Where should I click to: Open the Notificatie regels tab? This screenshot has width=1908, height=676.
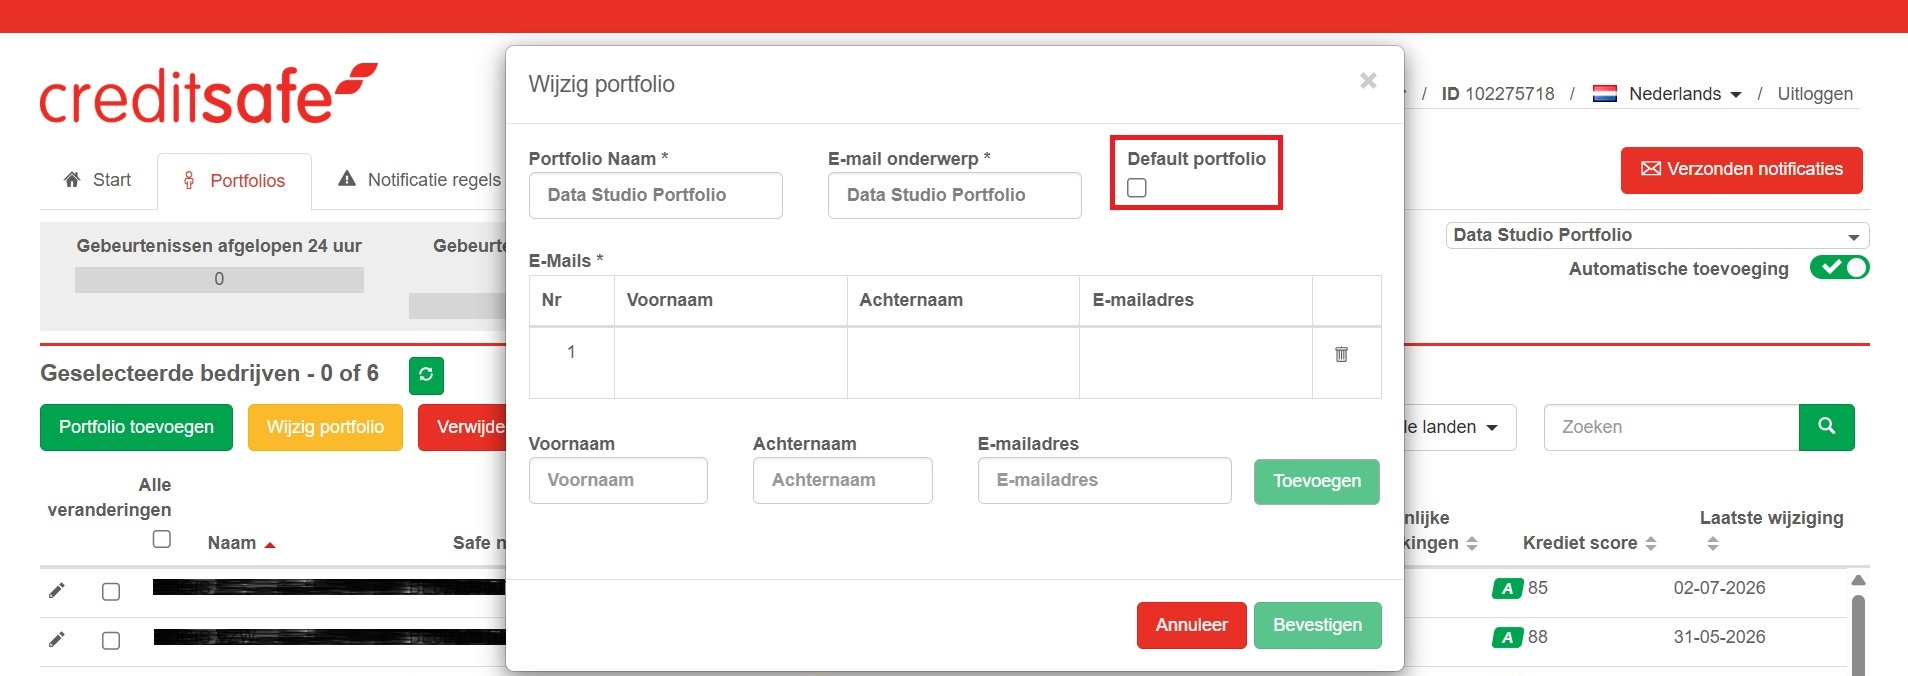[420, 180]
